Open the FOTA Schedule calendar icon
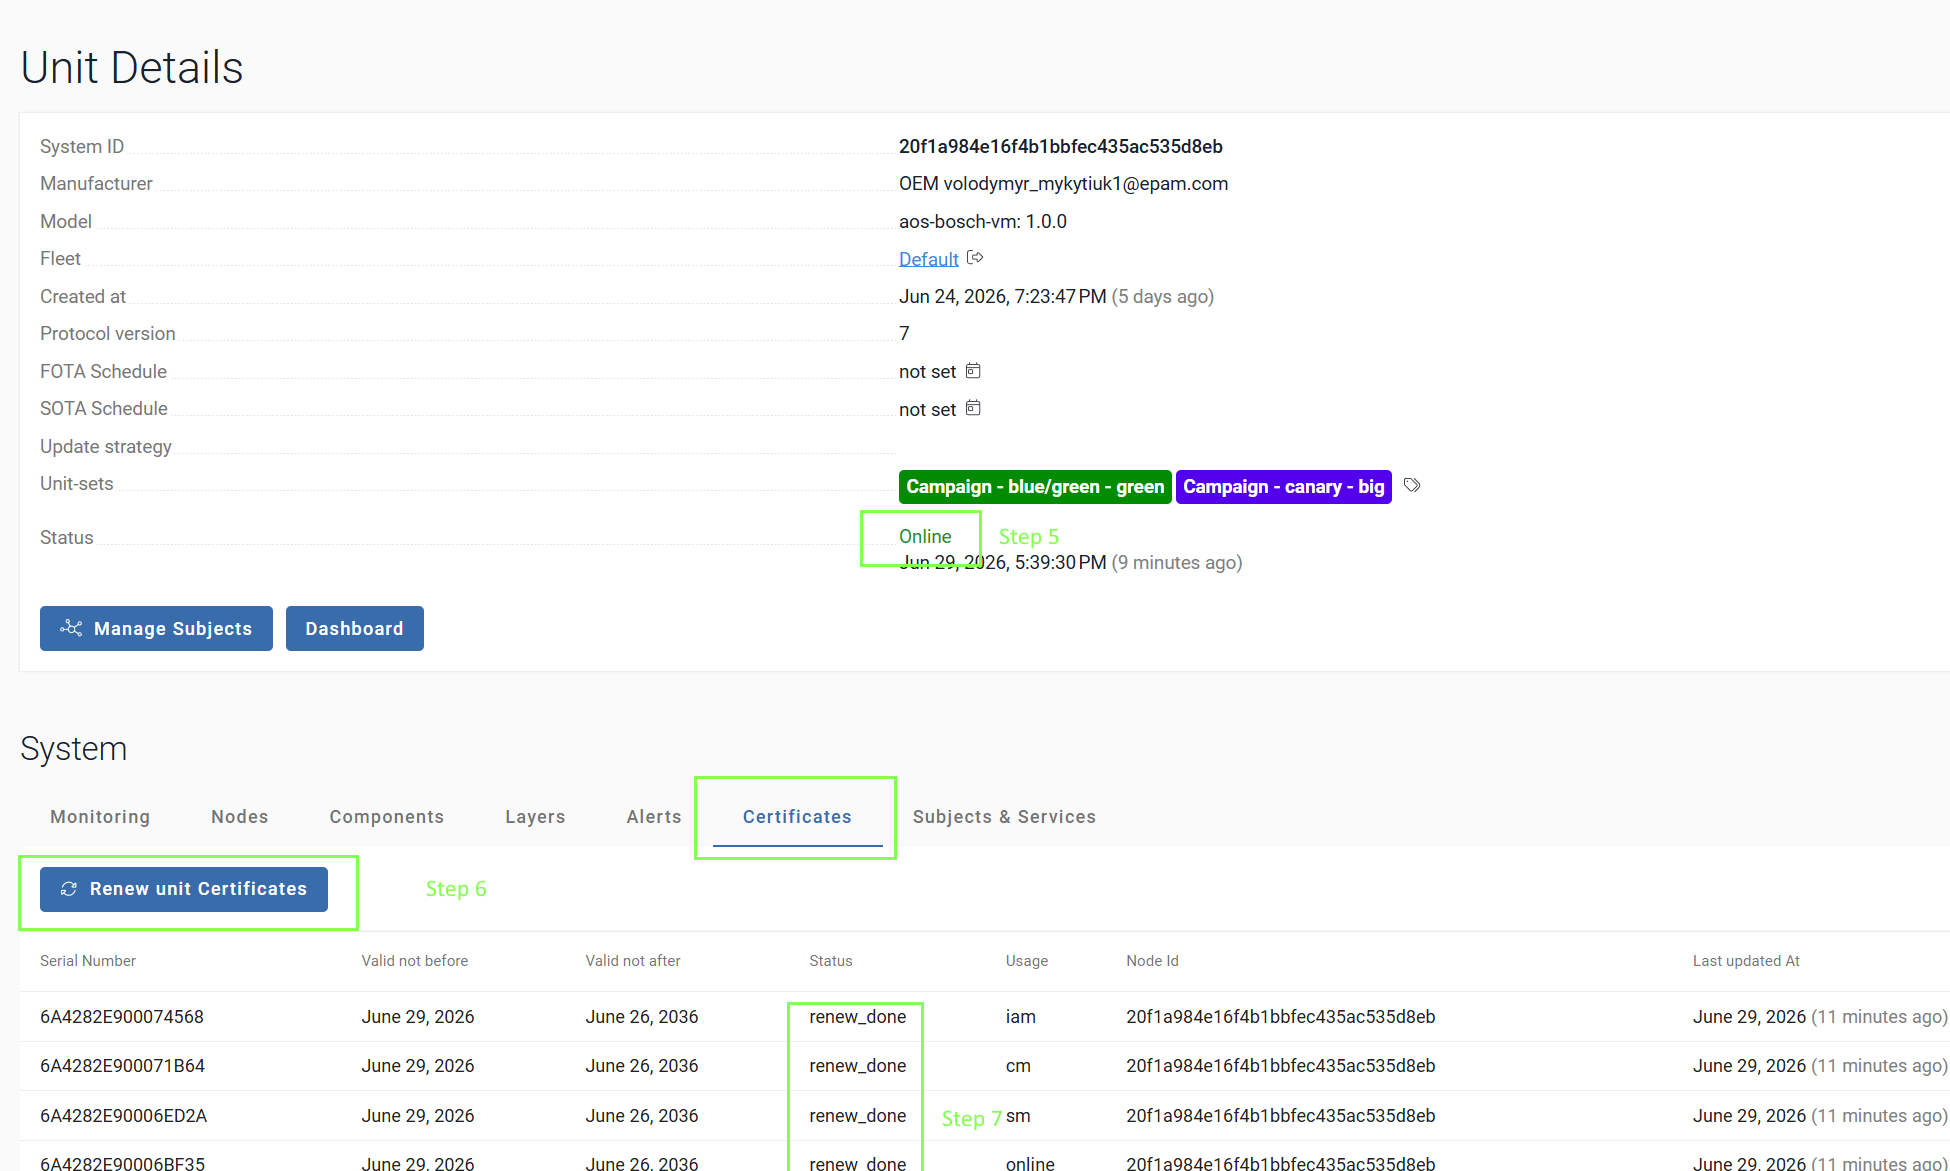Viewport: 1950px width, 1171px height. [x=973, y=371]
